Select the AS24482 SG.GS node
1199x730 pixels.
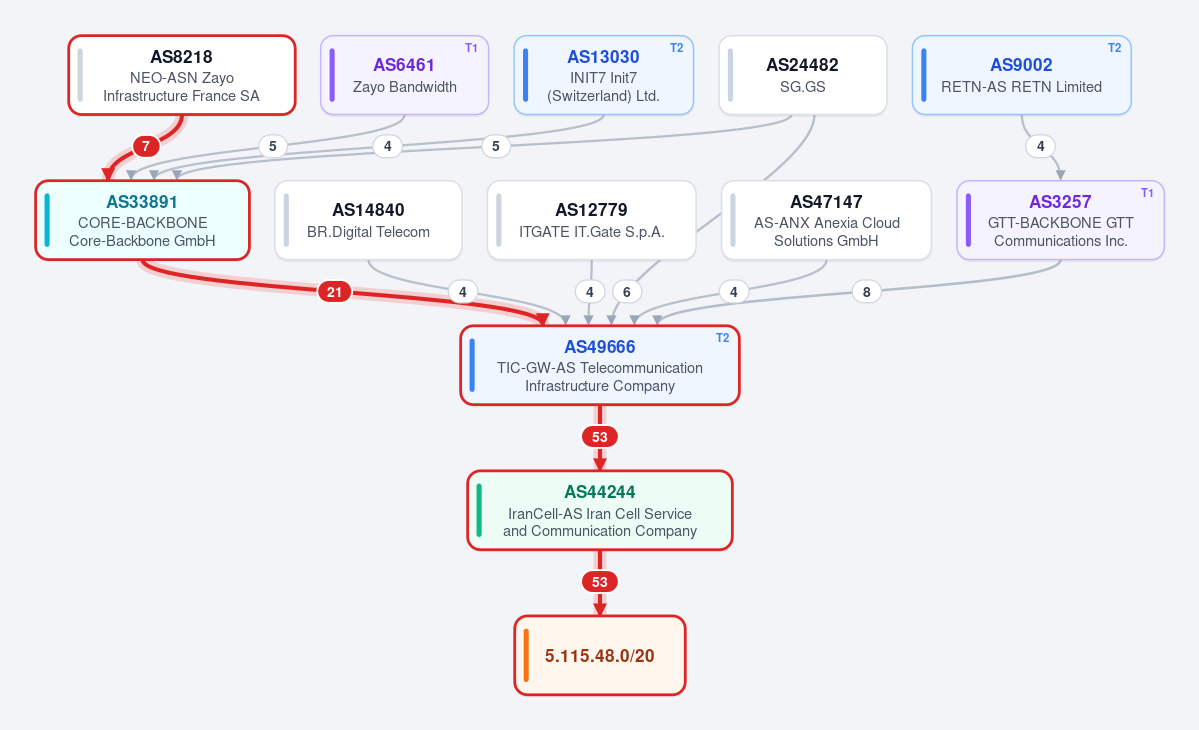pos(803,76)
